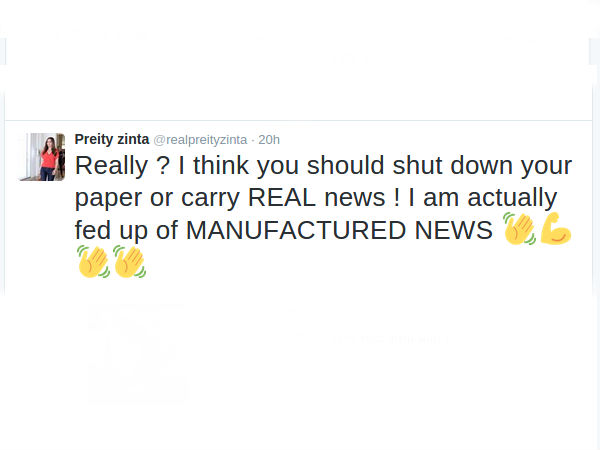Screen dimensions: 600x450
Task: Click the second waving hand emoji on the last line
Action: pyautogui.click(x=130, y=262)
